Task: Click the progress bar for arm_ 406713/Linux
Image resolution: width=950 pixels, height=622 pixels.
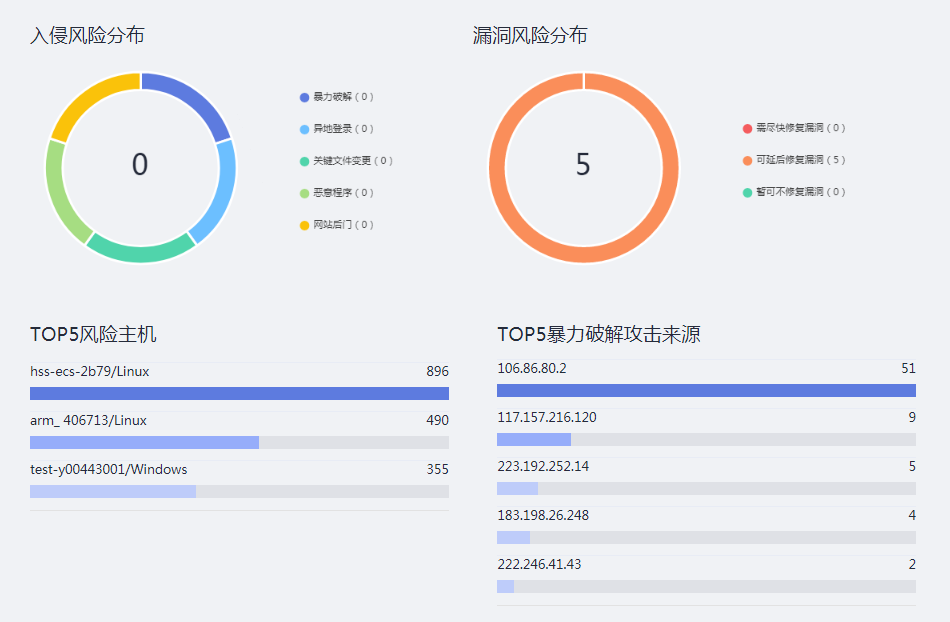Action: 239,442
